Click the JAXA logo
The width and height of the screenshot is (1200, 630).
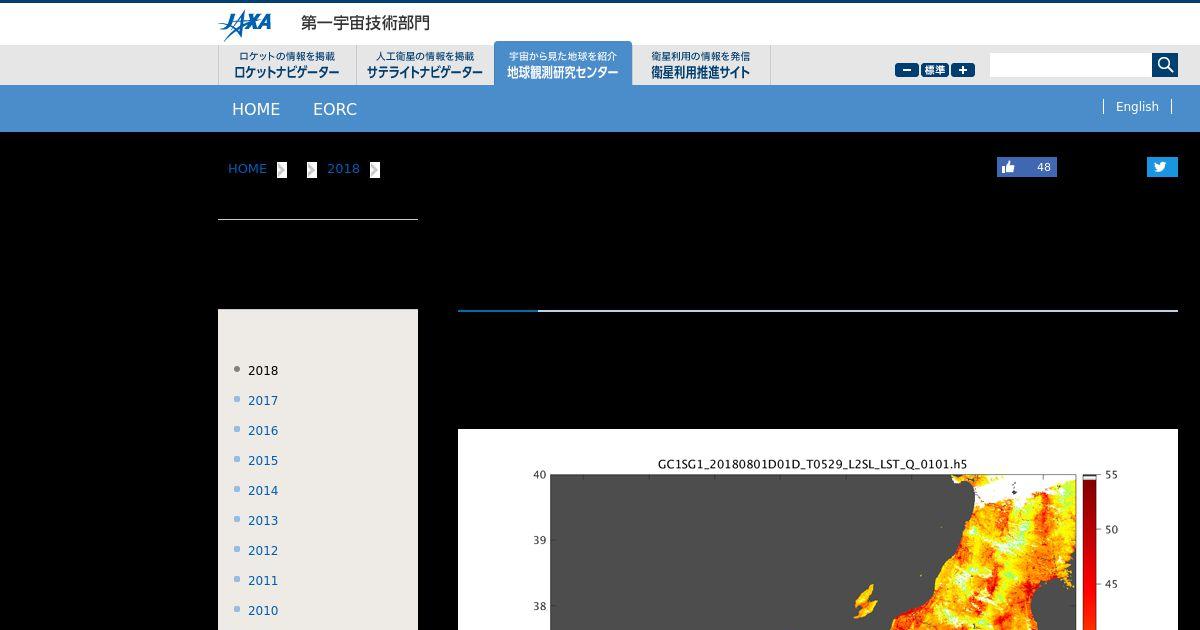245,24
